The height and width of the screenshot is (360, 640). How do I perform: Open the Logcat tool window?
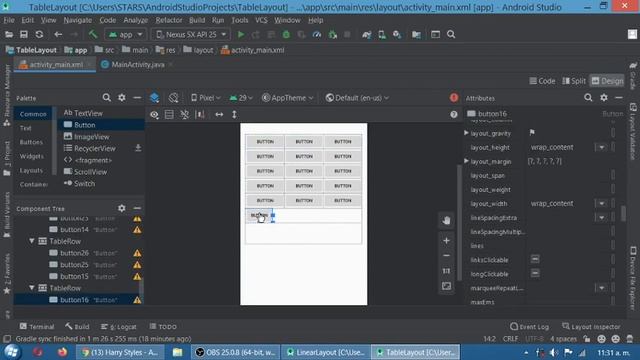click(118, 327)
